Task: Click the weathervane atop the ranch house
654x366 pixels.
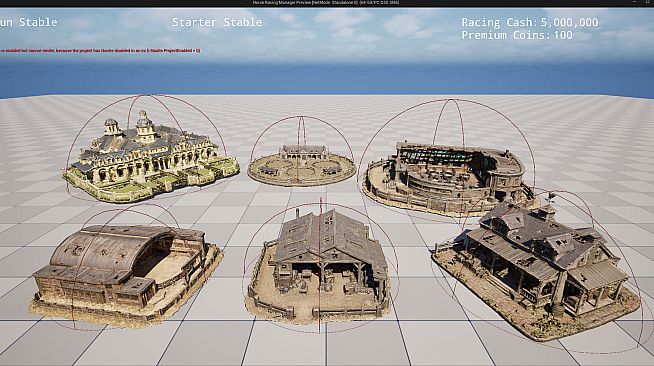Action: pyautogui.click(x=551, y=198)
